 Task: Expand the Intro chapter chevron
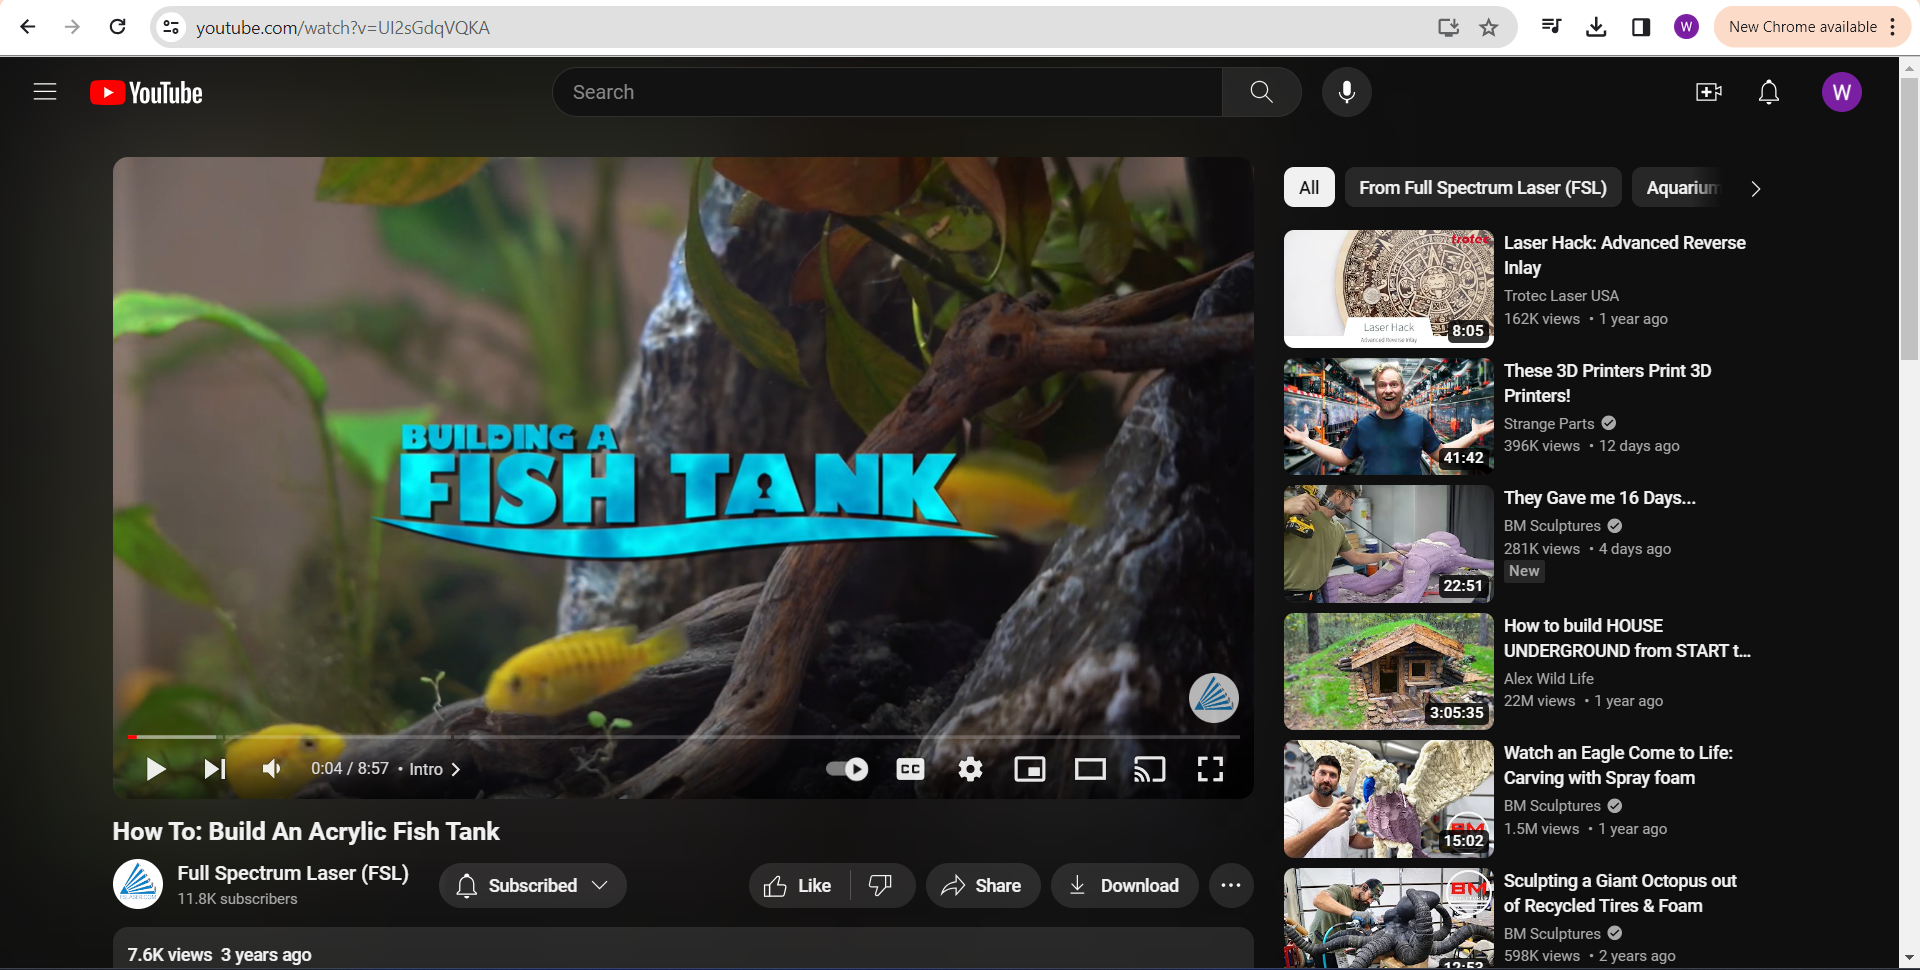click(456, 769)
